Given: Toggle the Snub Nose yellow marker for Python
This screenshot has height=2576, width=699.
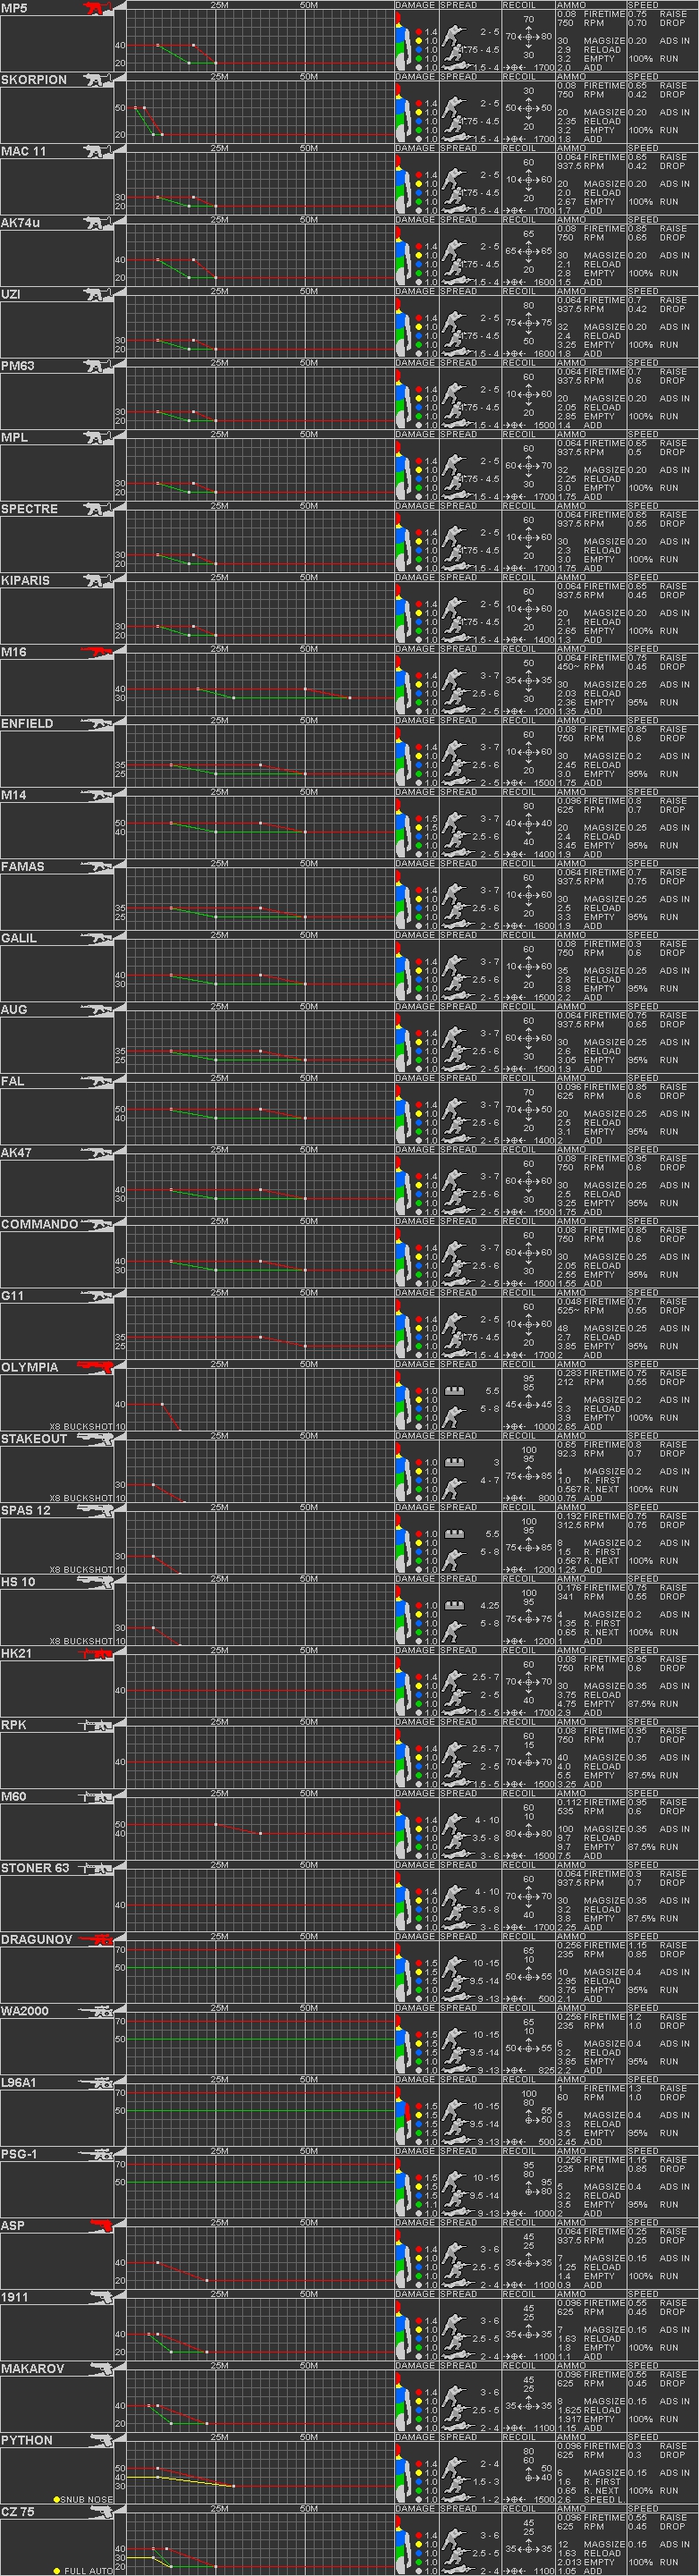Looking at the screenshot, I should click(57, 2500).
